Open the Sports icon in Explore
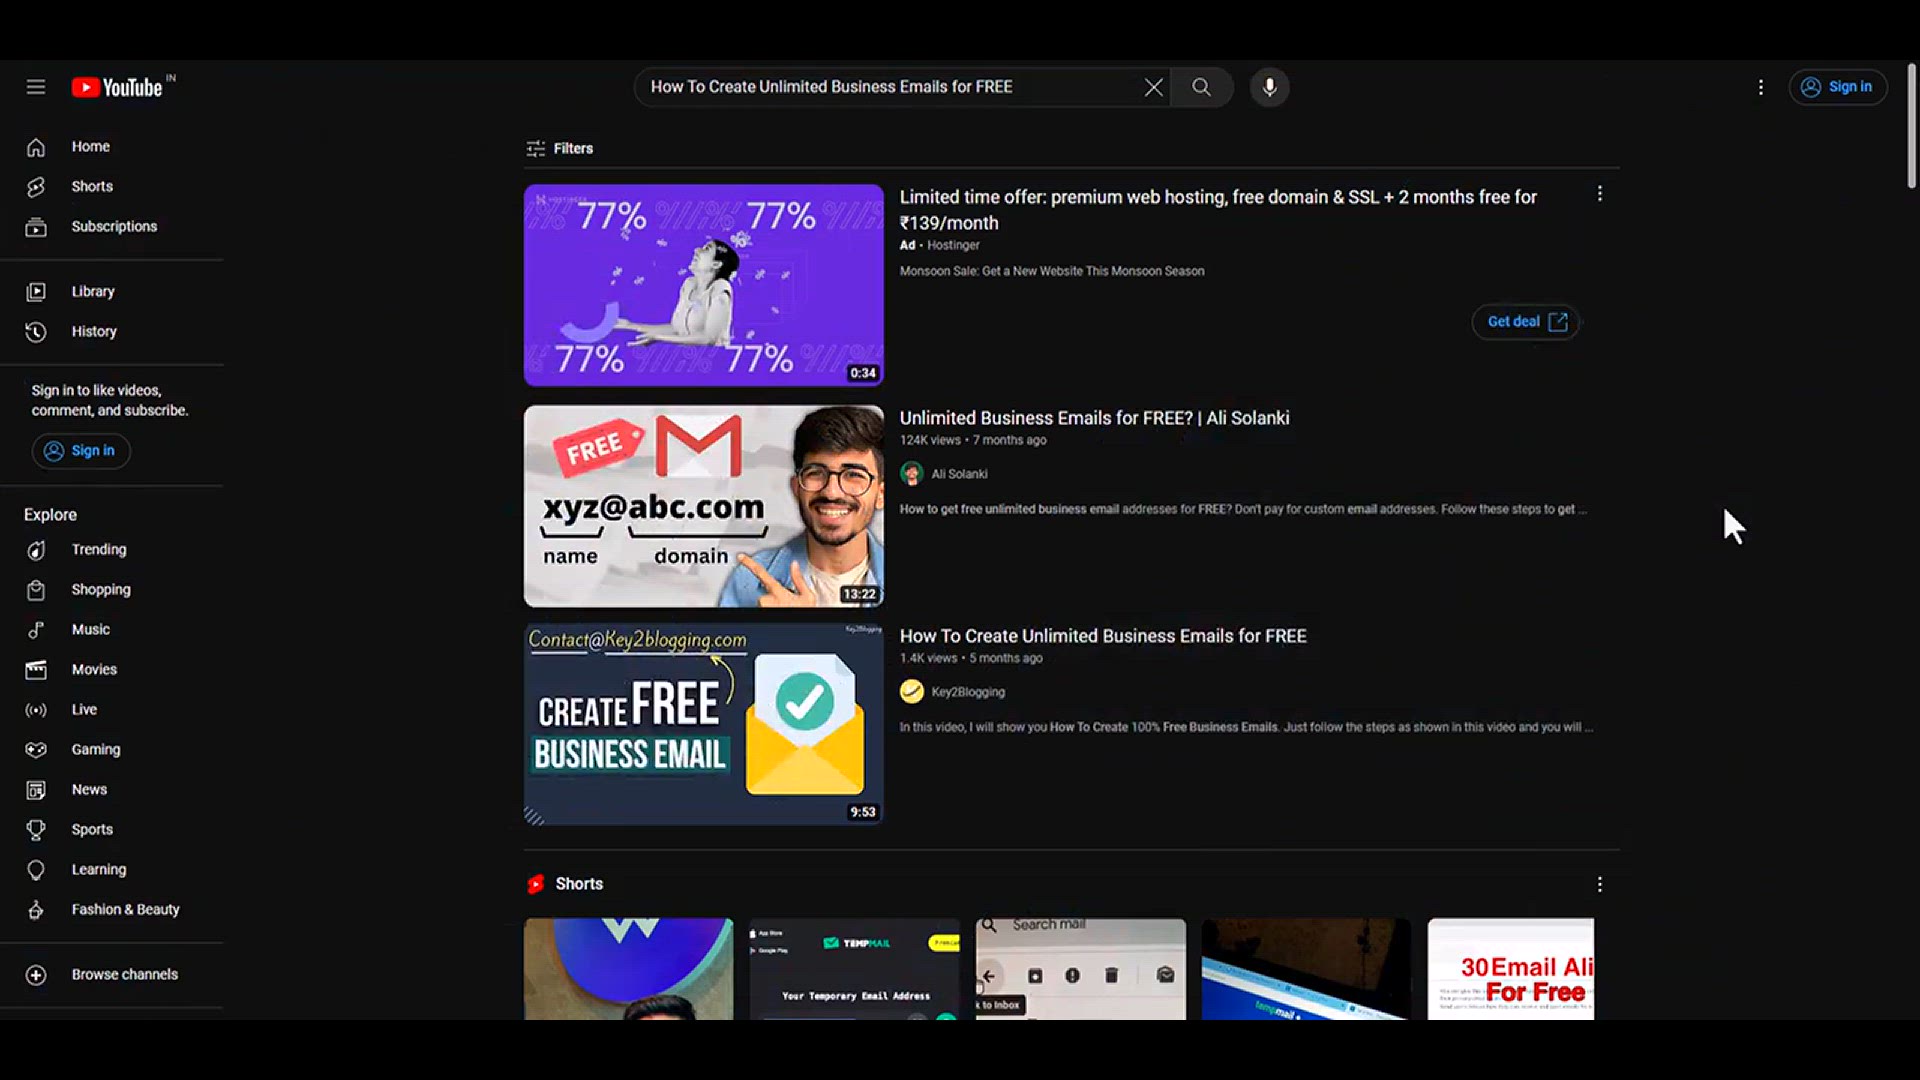This screenshot has width=1920, height=1080. 36,830
